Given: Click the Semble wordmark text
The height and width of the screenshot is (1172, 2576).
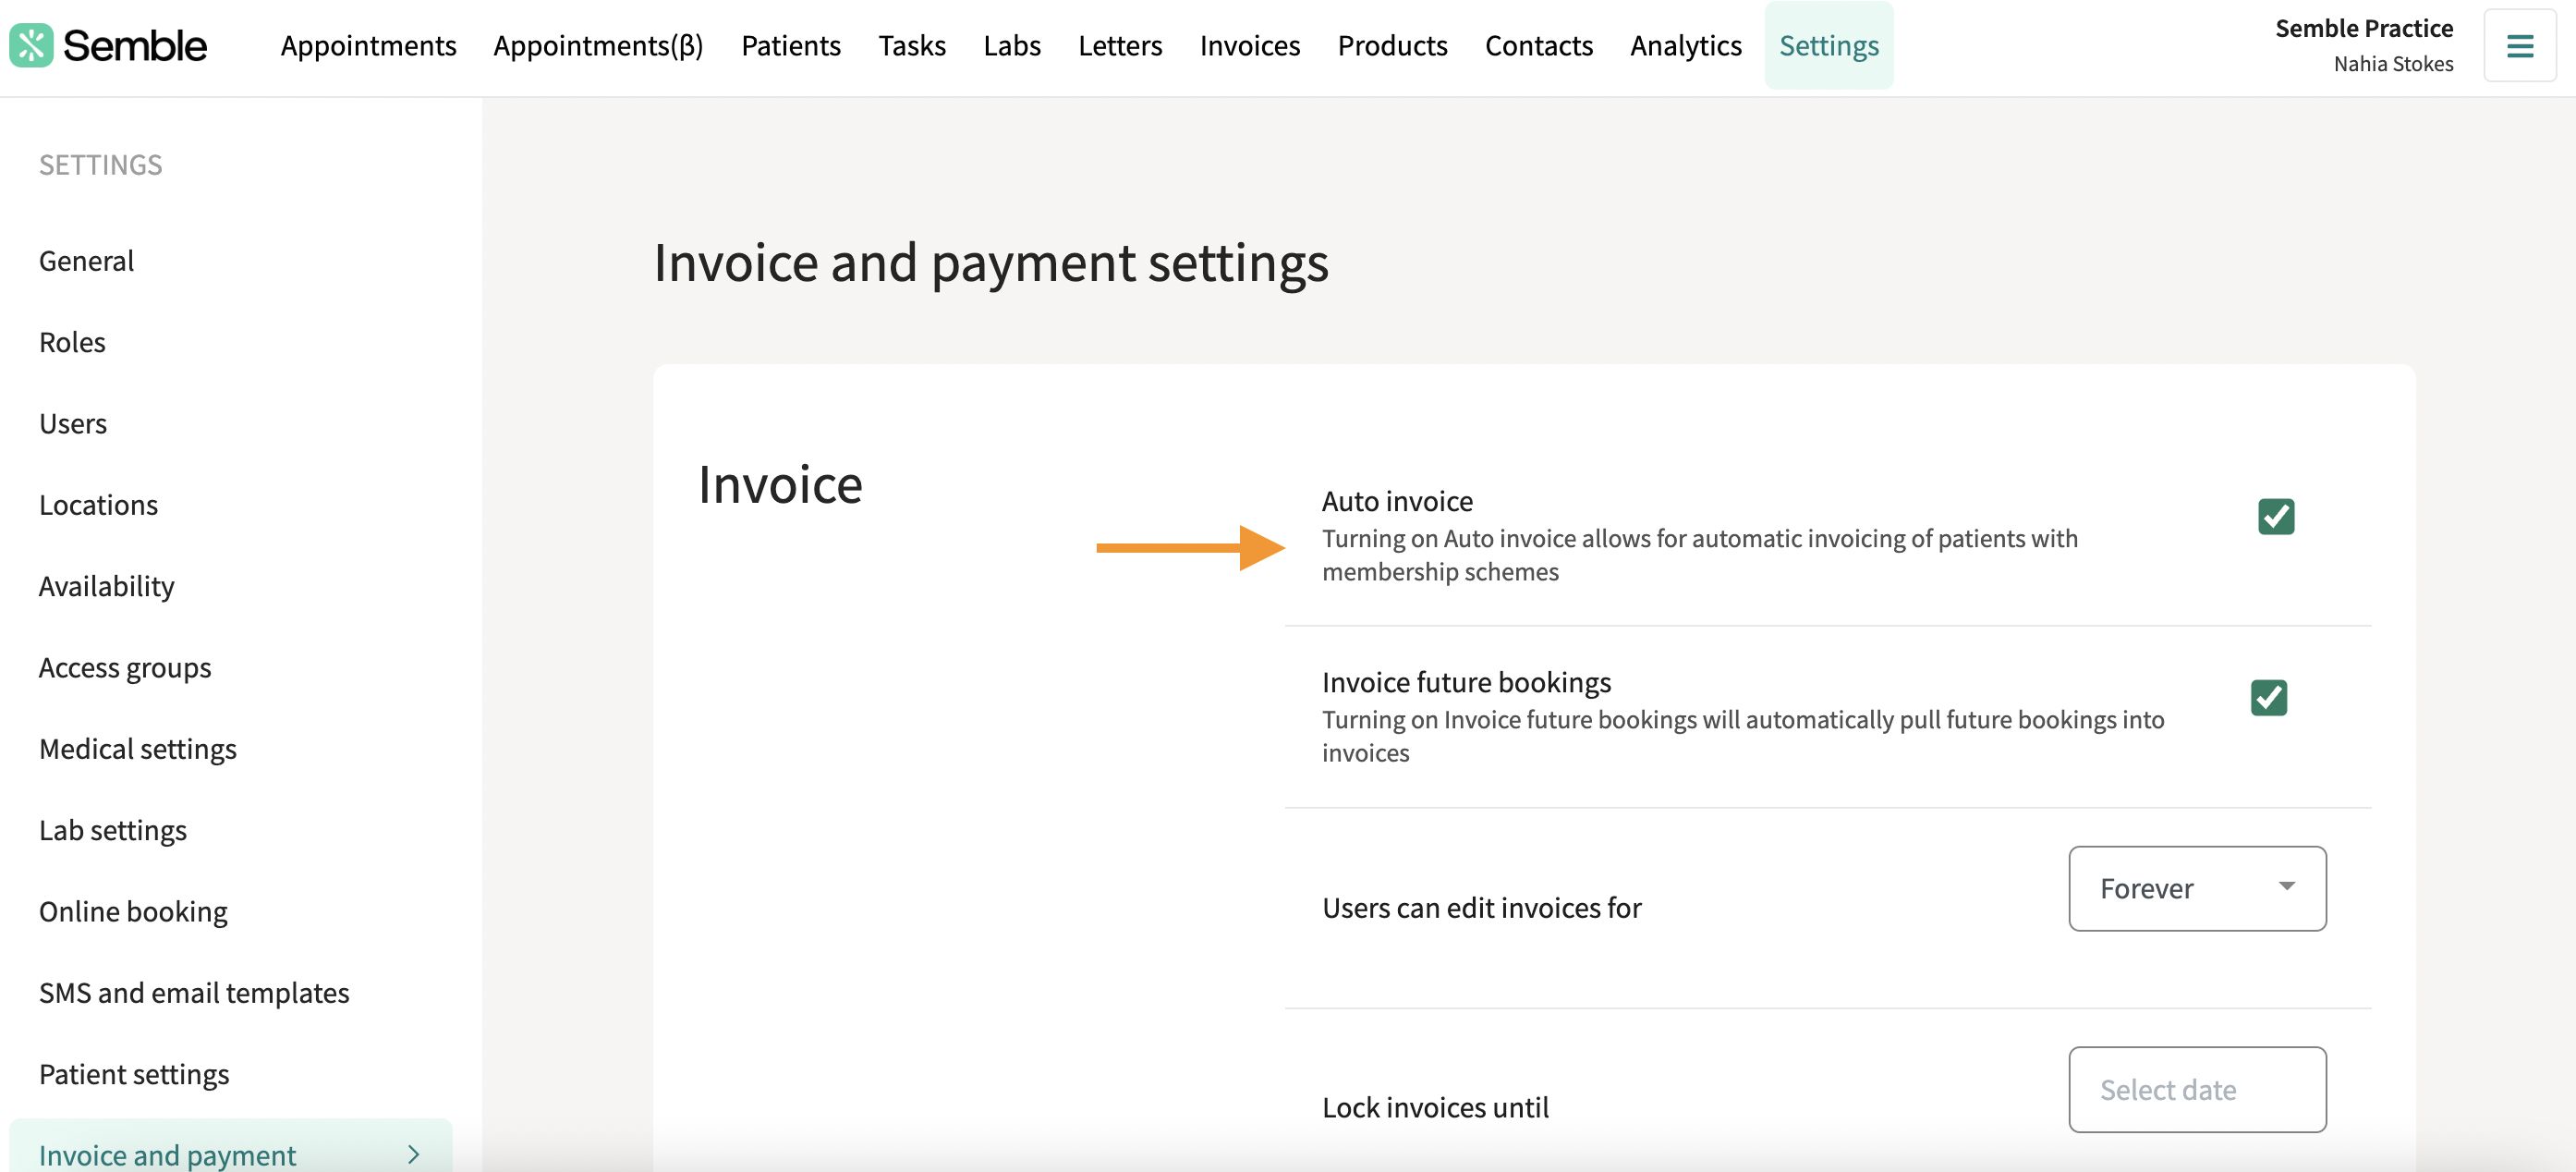Looking at the screenshot, I should 135,46.
